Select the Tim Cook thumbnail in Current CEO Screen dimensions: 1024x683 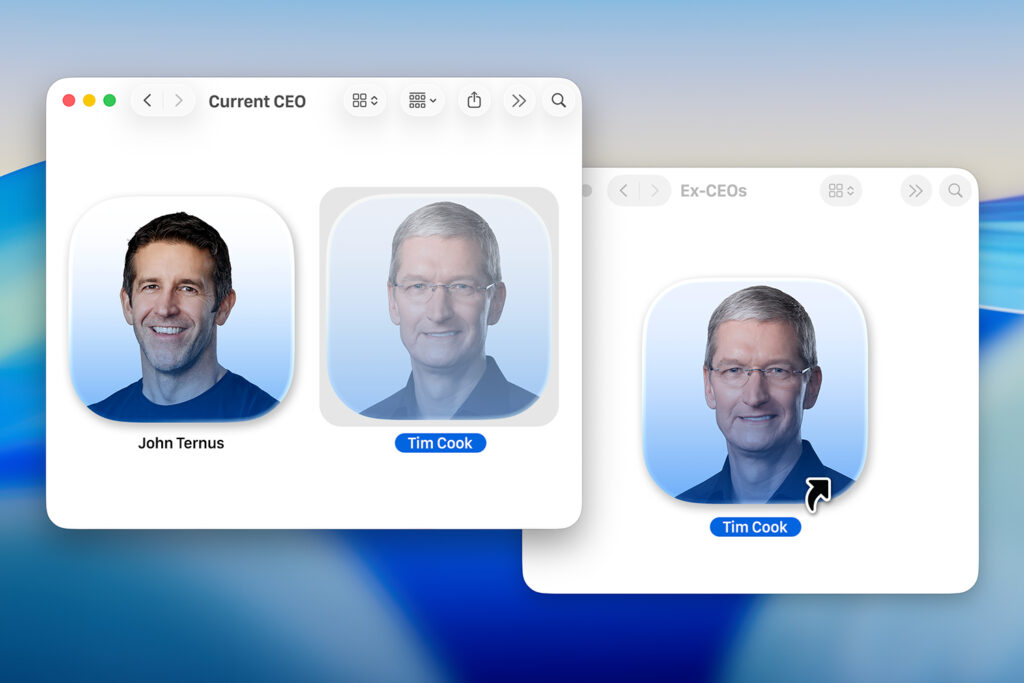point(438,306)
